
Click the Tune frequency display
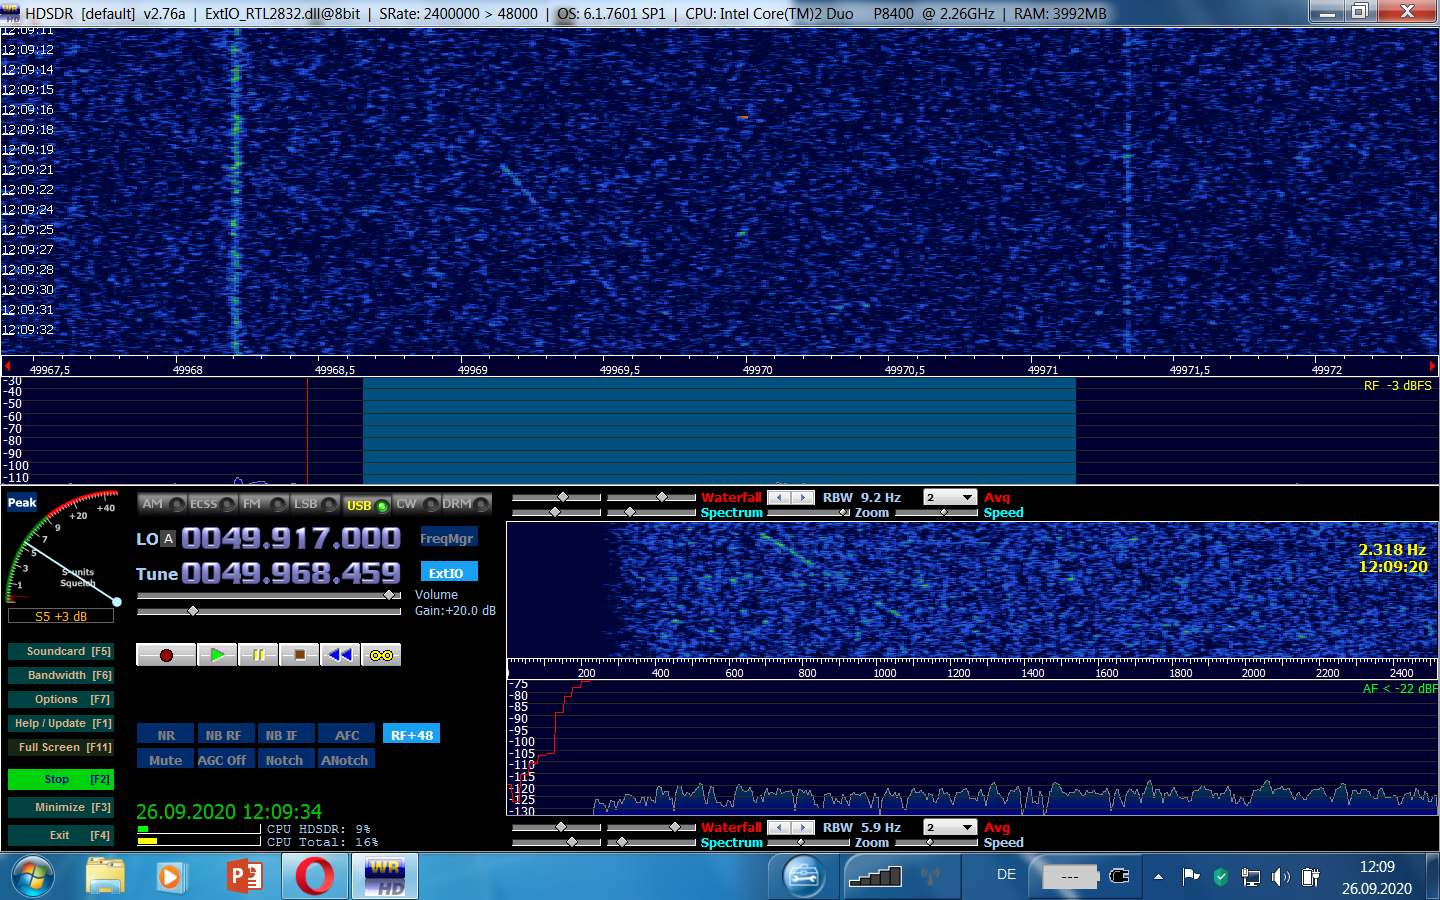click(291, 573)
